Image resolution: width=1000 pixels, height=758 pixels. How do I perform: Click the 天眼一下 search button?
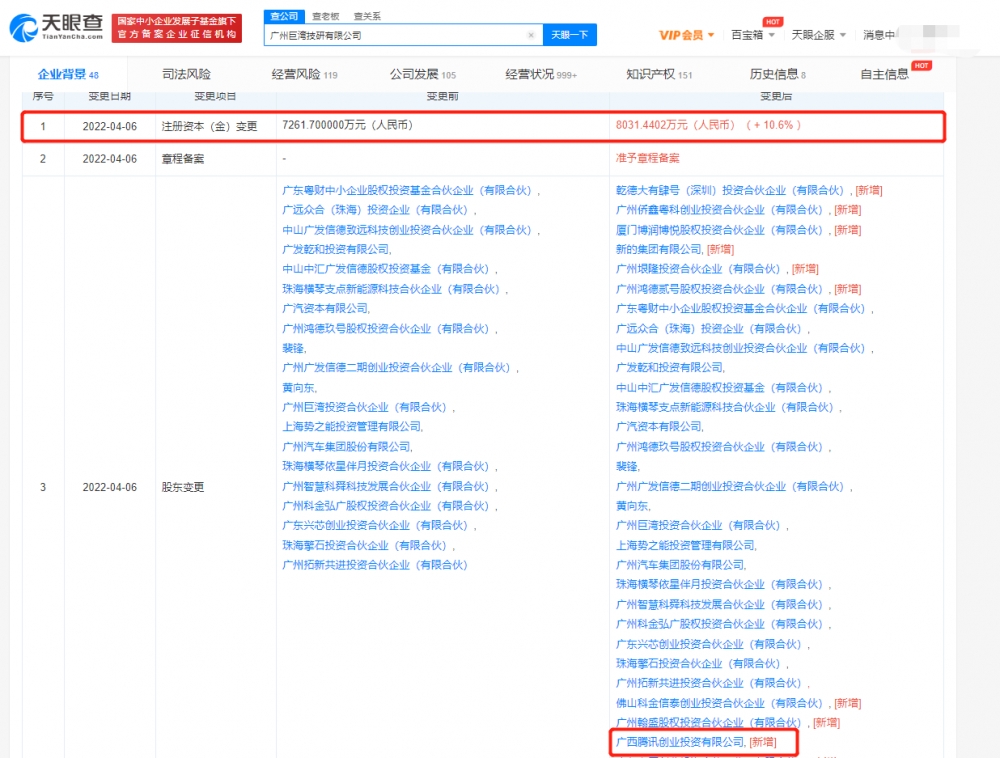(x=570, y=34)
